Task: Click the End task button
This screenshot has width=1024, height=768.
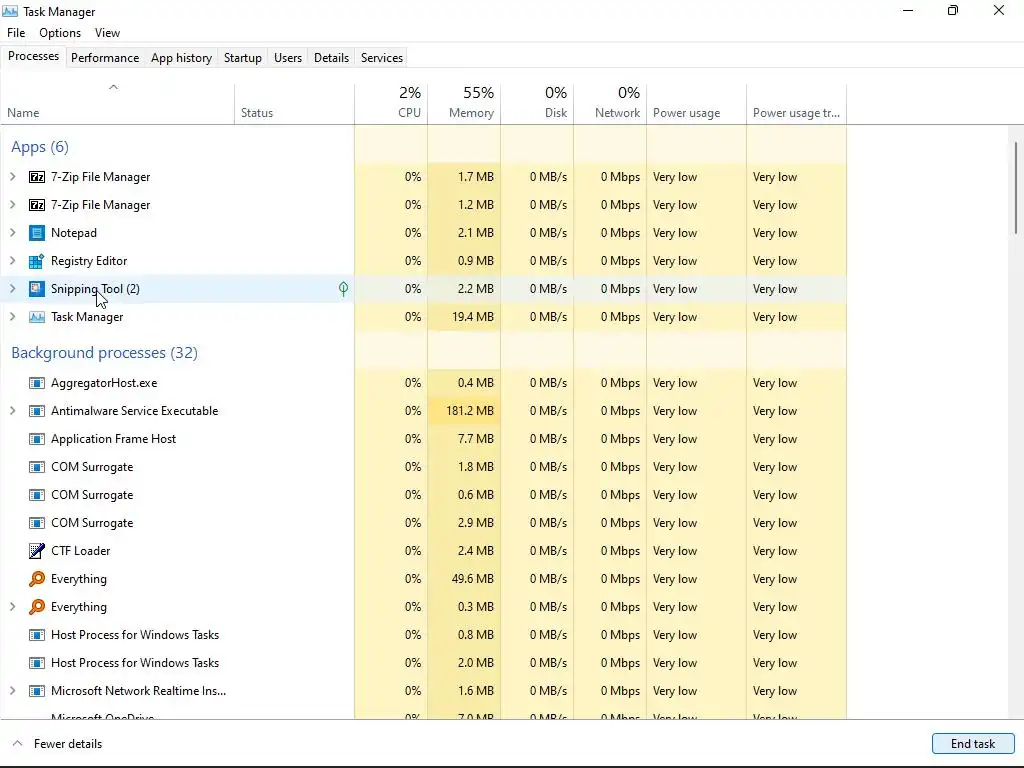Action: pos(972,743)
